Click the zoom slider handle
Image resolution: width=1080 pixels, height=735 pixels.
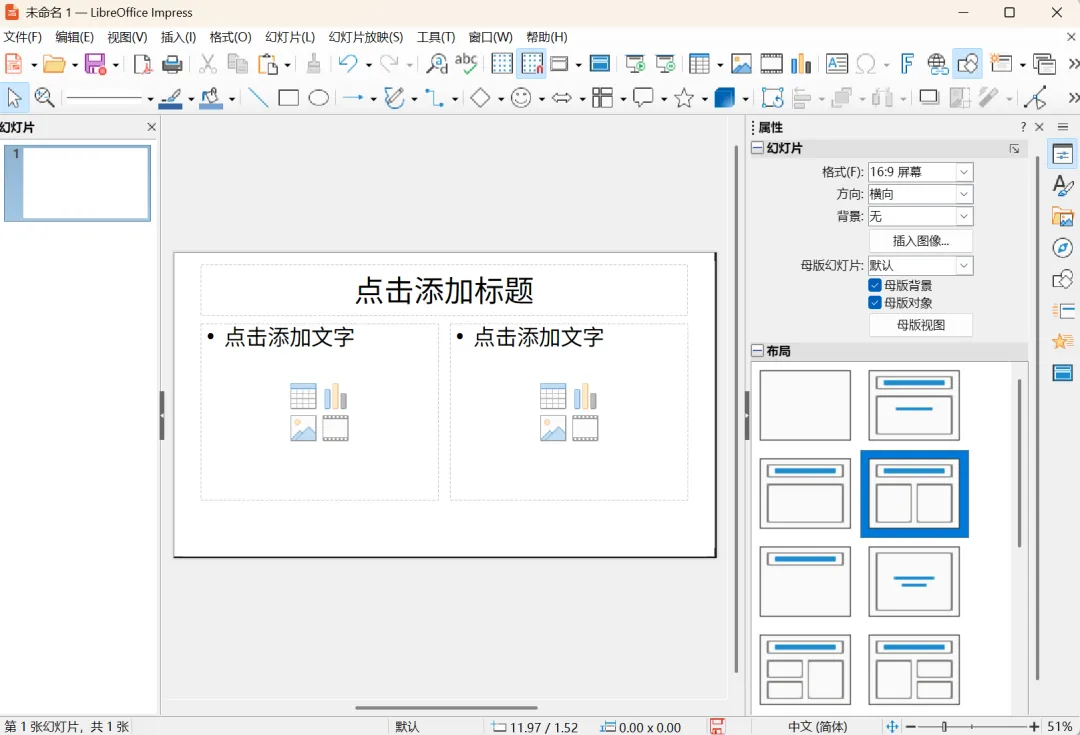click(944, 727)
